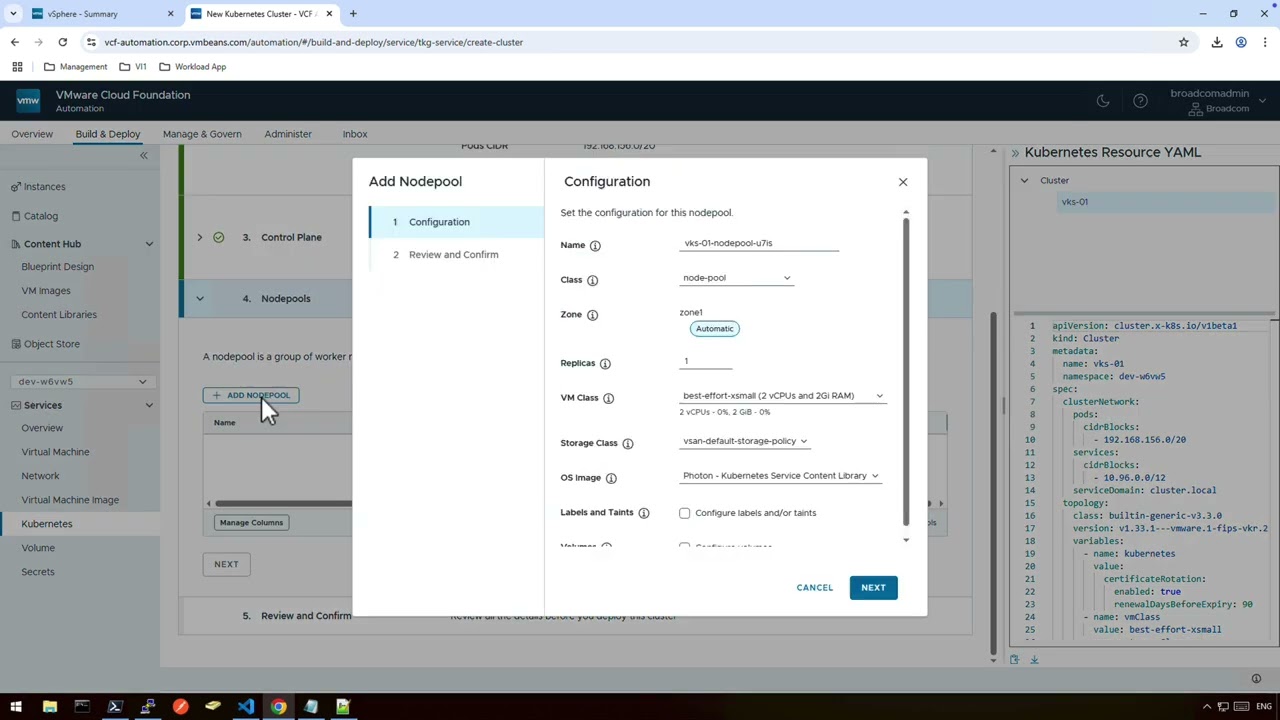Image resolution: width=1280 pixels, height=720 pixels.
Task: Toggle dark mode moon icon in header
Action: coord(1103,101)
